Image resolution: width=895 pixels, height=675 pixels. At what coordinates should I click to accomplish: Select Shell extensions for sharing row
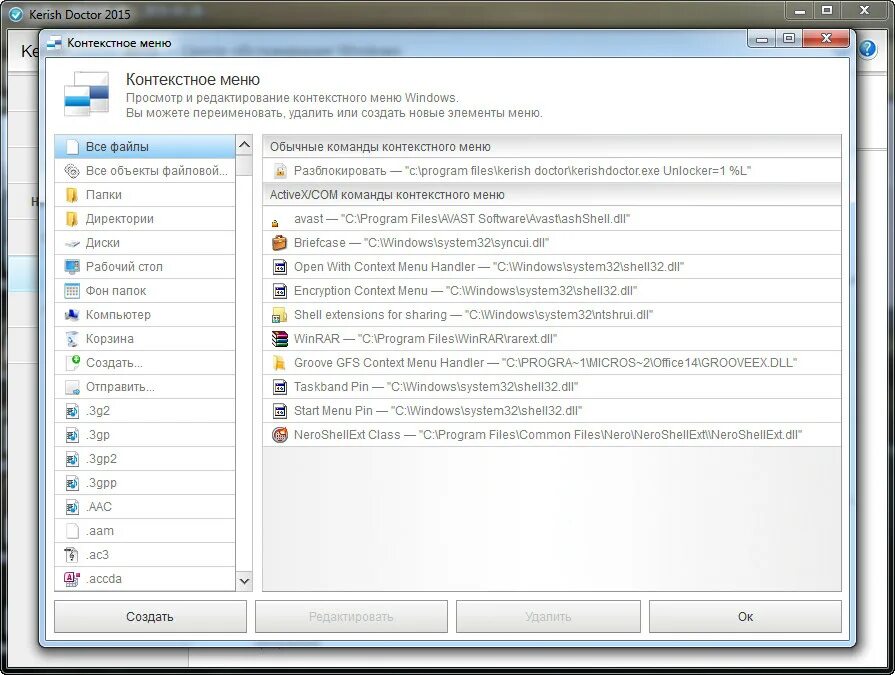[x=552, y=314]
